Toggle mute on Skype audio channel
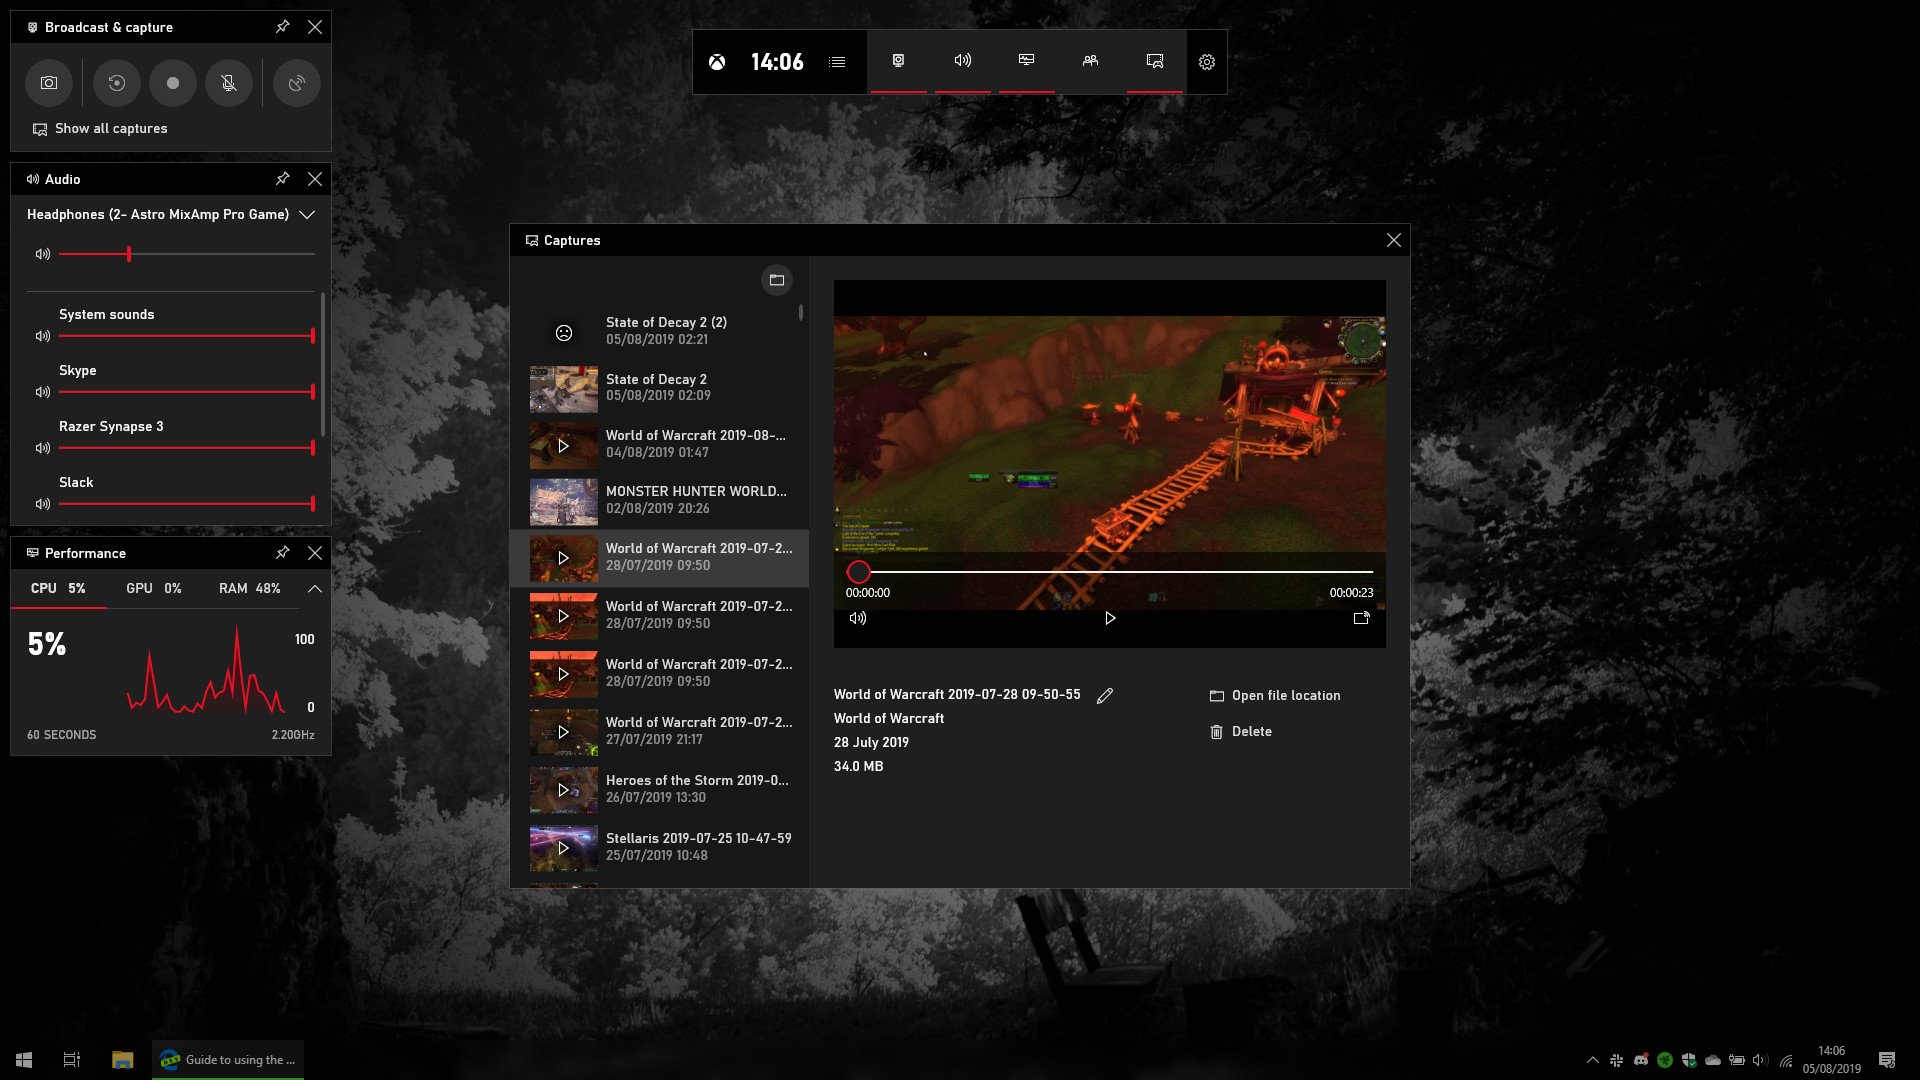This screenshot has height=1080, width=1920. click(x=42, y=392)
